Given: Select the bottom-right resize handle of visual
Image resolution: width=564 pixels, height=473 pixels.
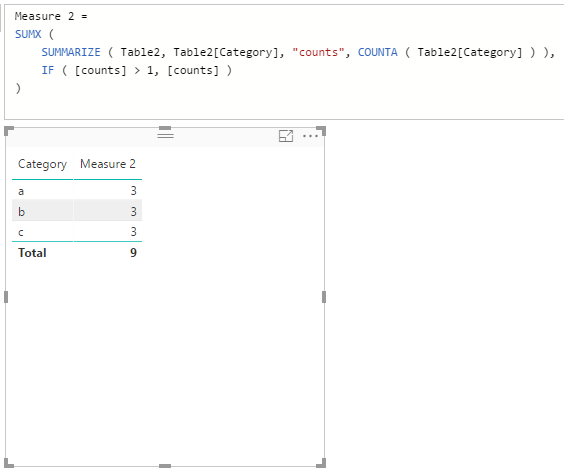Looking at the screenshot, I should pyautogui.click(x=321, y=463).
